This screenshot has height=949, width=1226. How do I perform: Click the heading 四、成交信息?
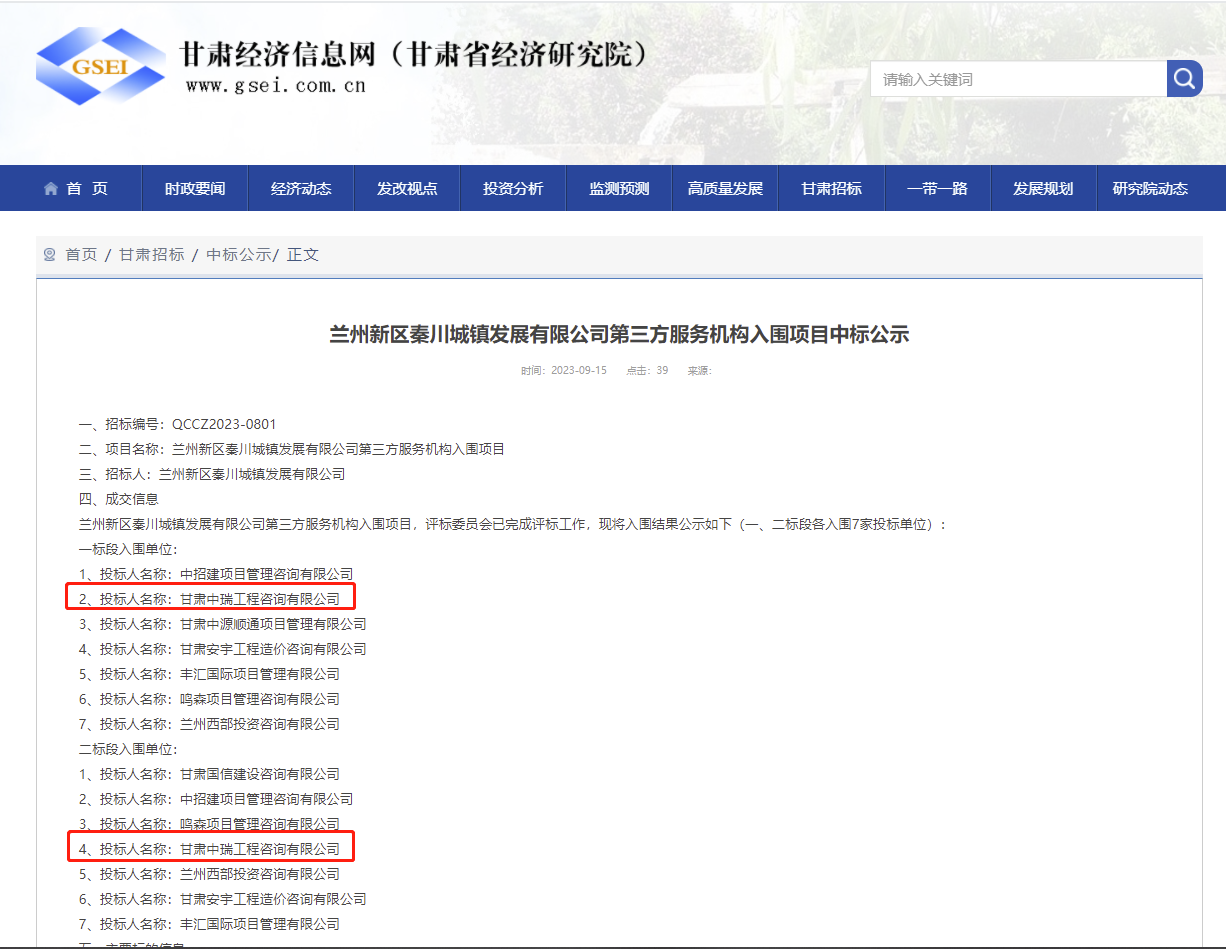[x=119, y=499]
